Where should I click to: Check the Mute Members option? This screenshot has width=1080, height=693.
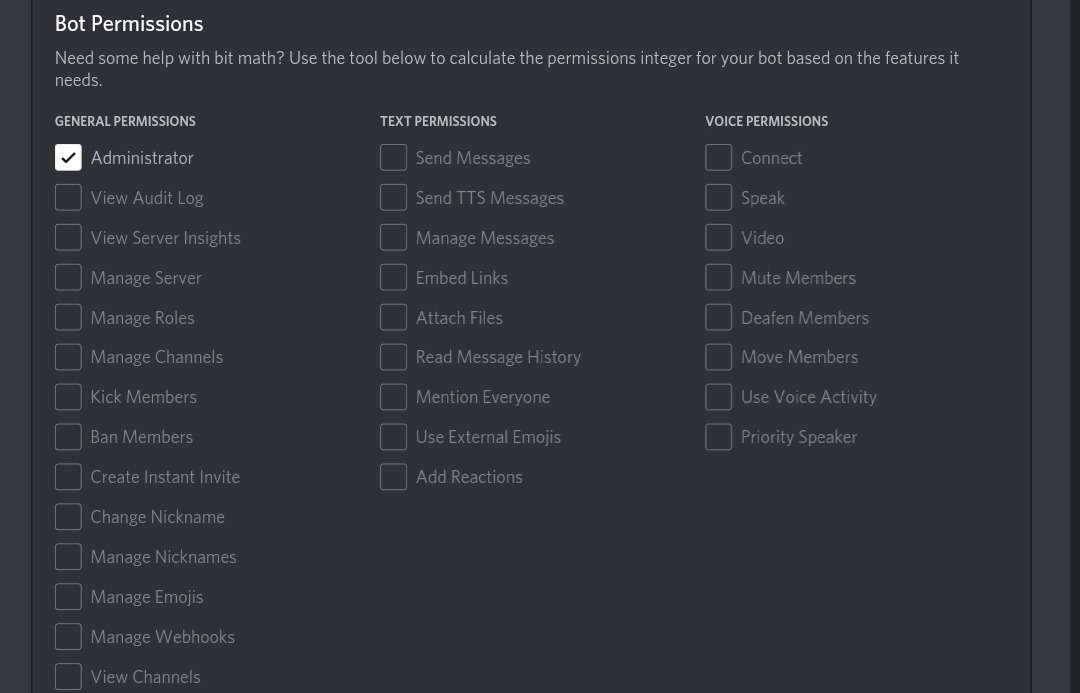pos(718,278)
